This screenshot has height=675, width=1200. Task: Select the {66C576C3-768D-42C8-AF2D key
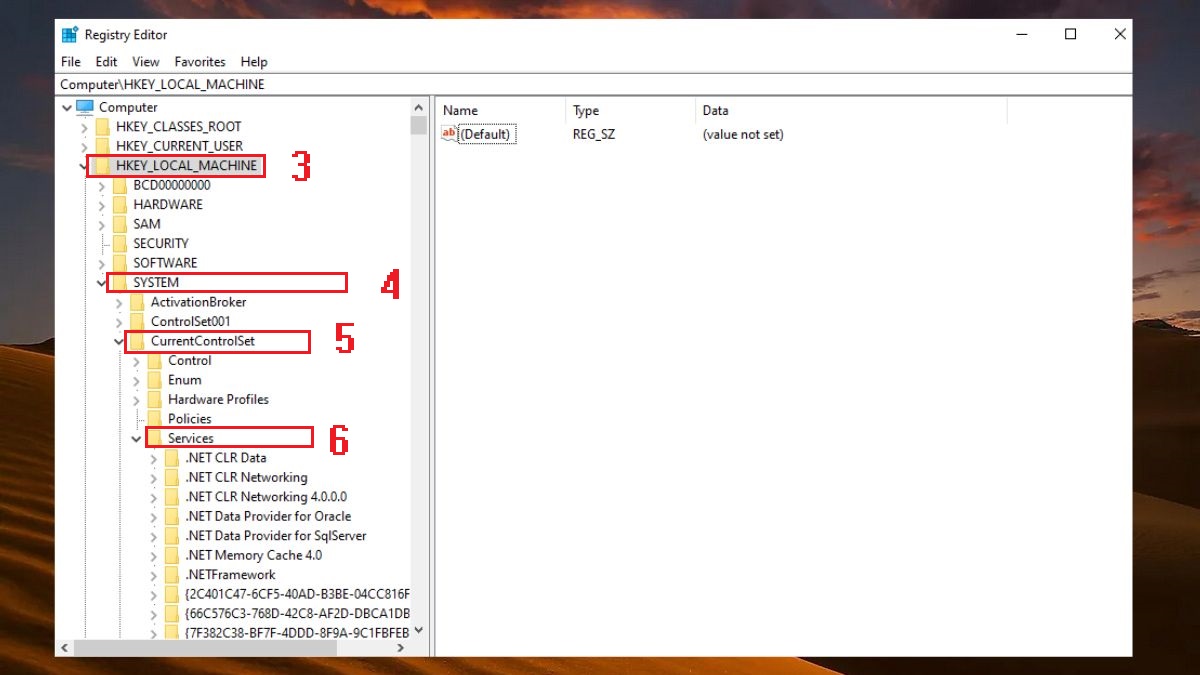(297, 613)
